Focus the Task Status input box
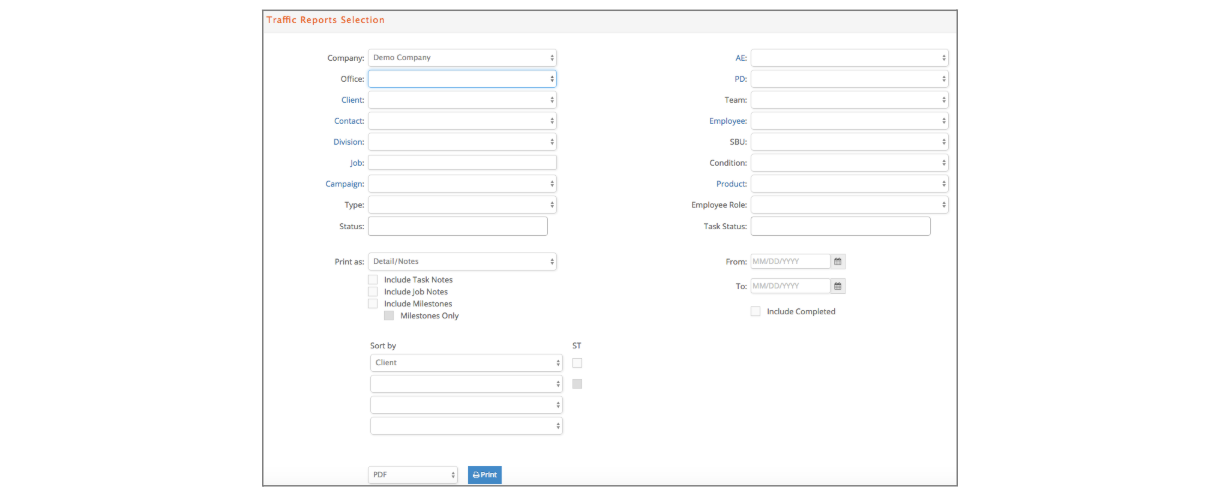Viewport: 1220px width, 499px height. pyautogui.click(x=840, y=227)
